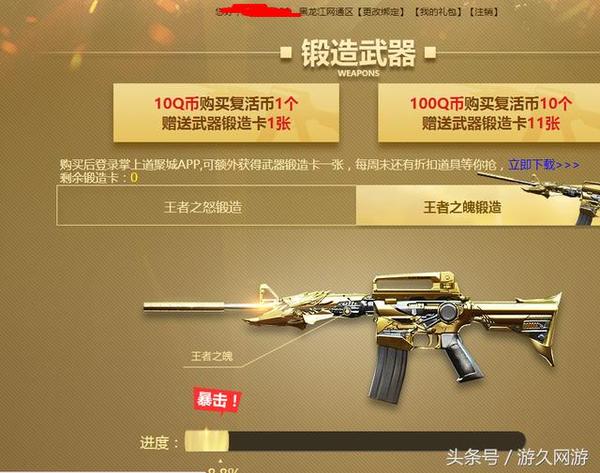
Task: Buy one revive coin for 10Q币
Action: tap(226, 113)
